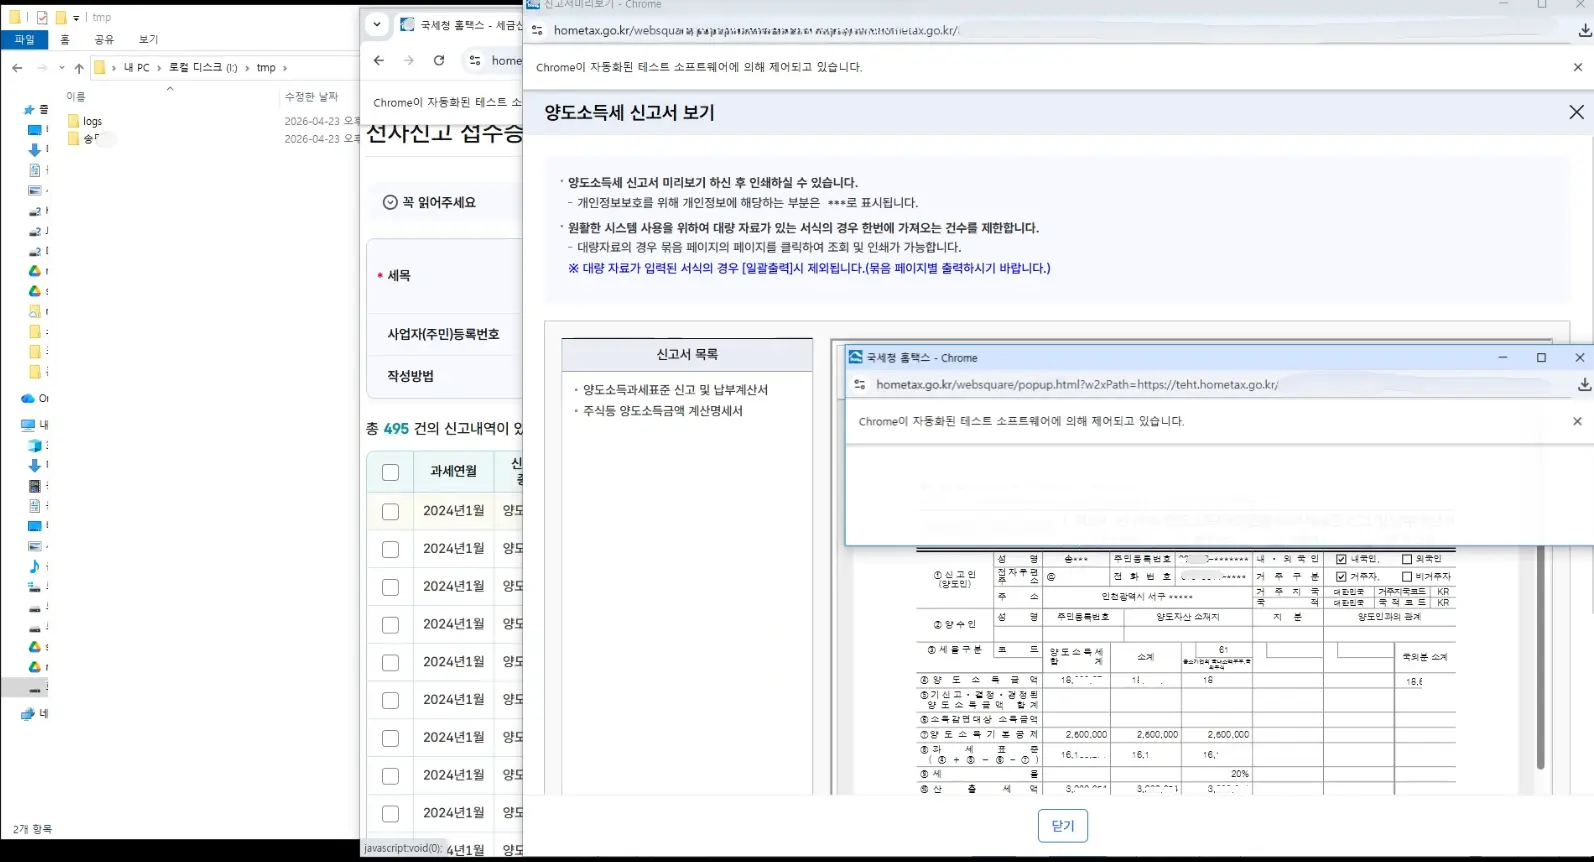1594x862 pixels.
Task: Click the 신고서 목록 panel header
Action: tap(687, 354)
